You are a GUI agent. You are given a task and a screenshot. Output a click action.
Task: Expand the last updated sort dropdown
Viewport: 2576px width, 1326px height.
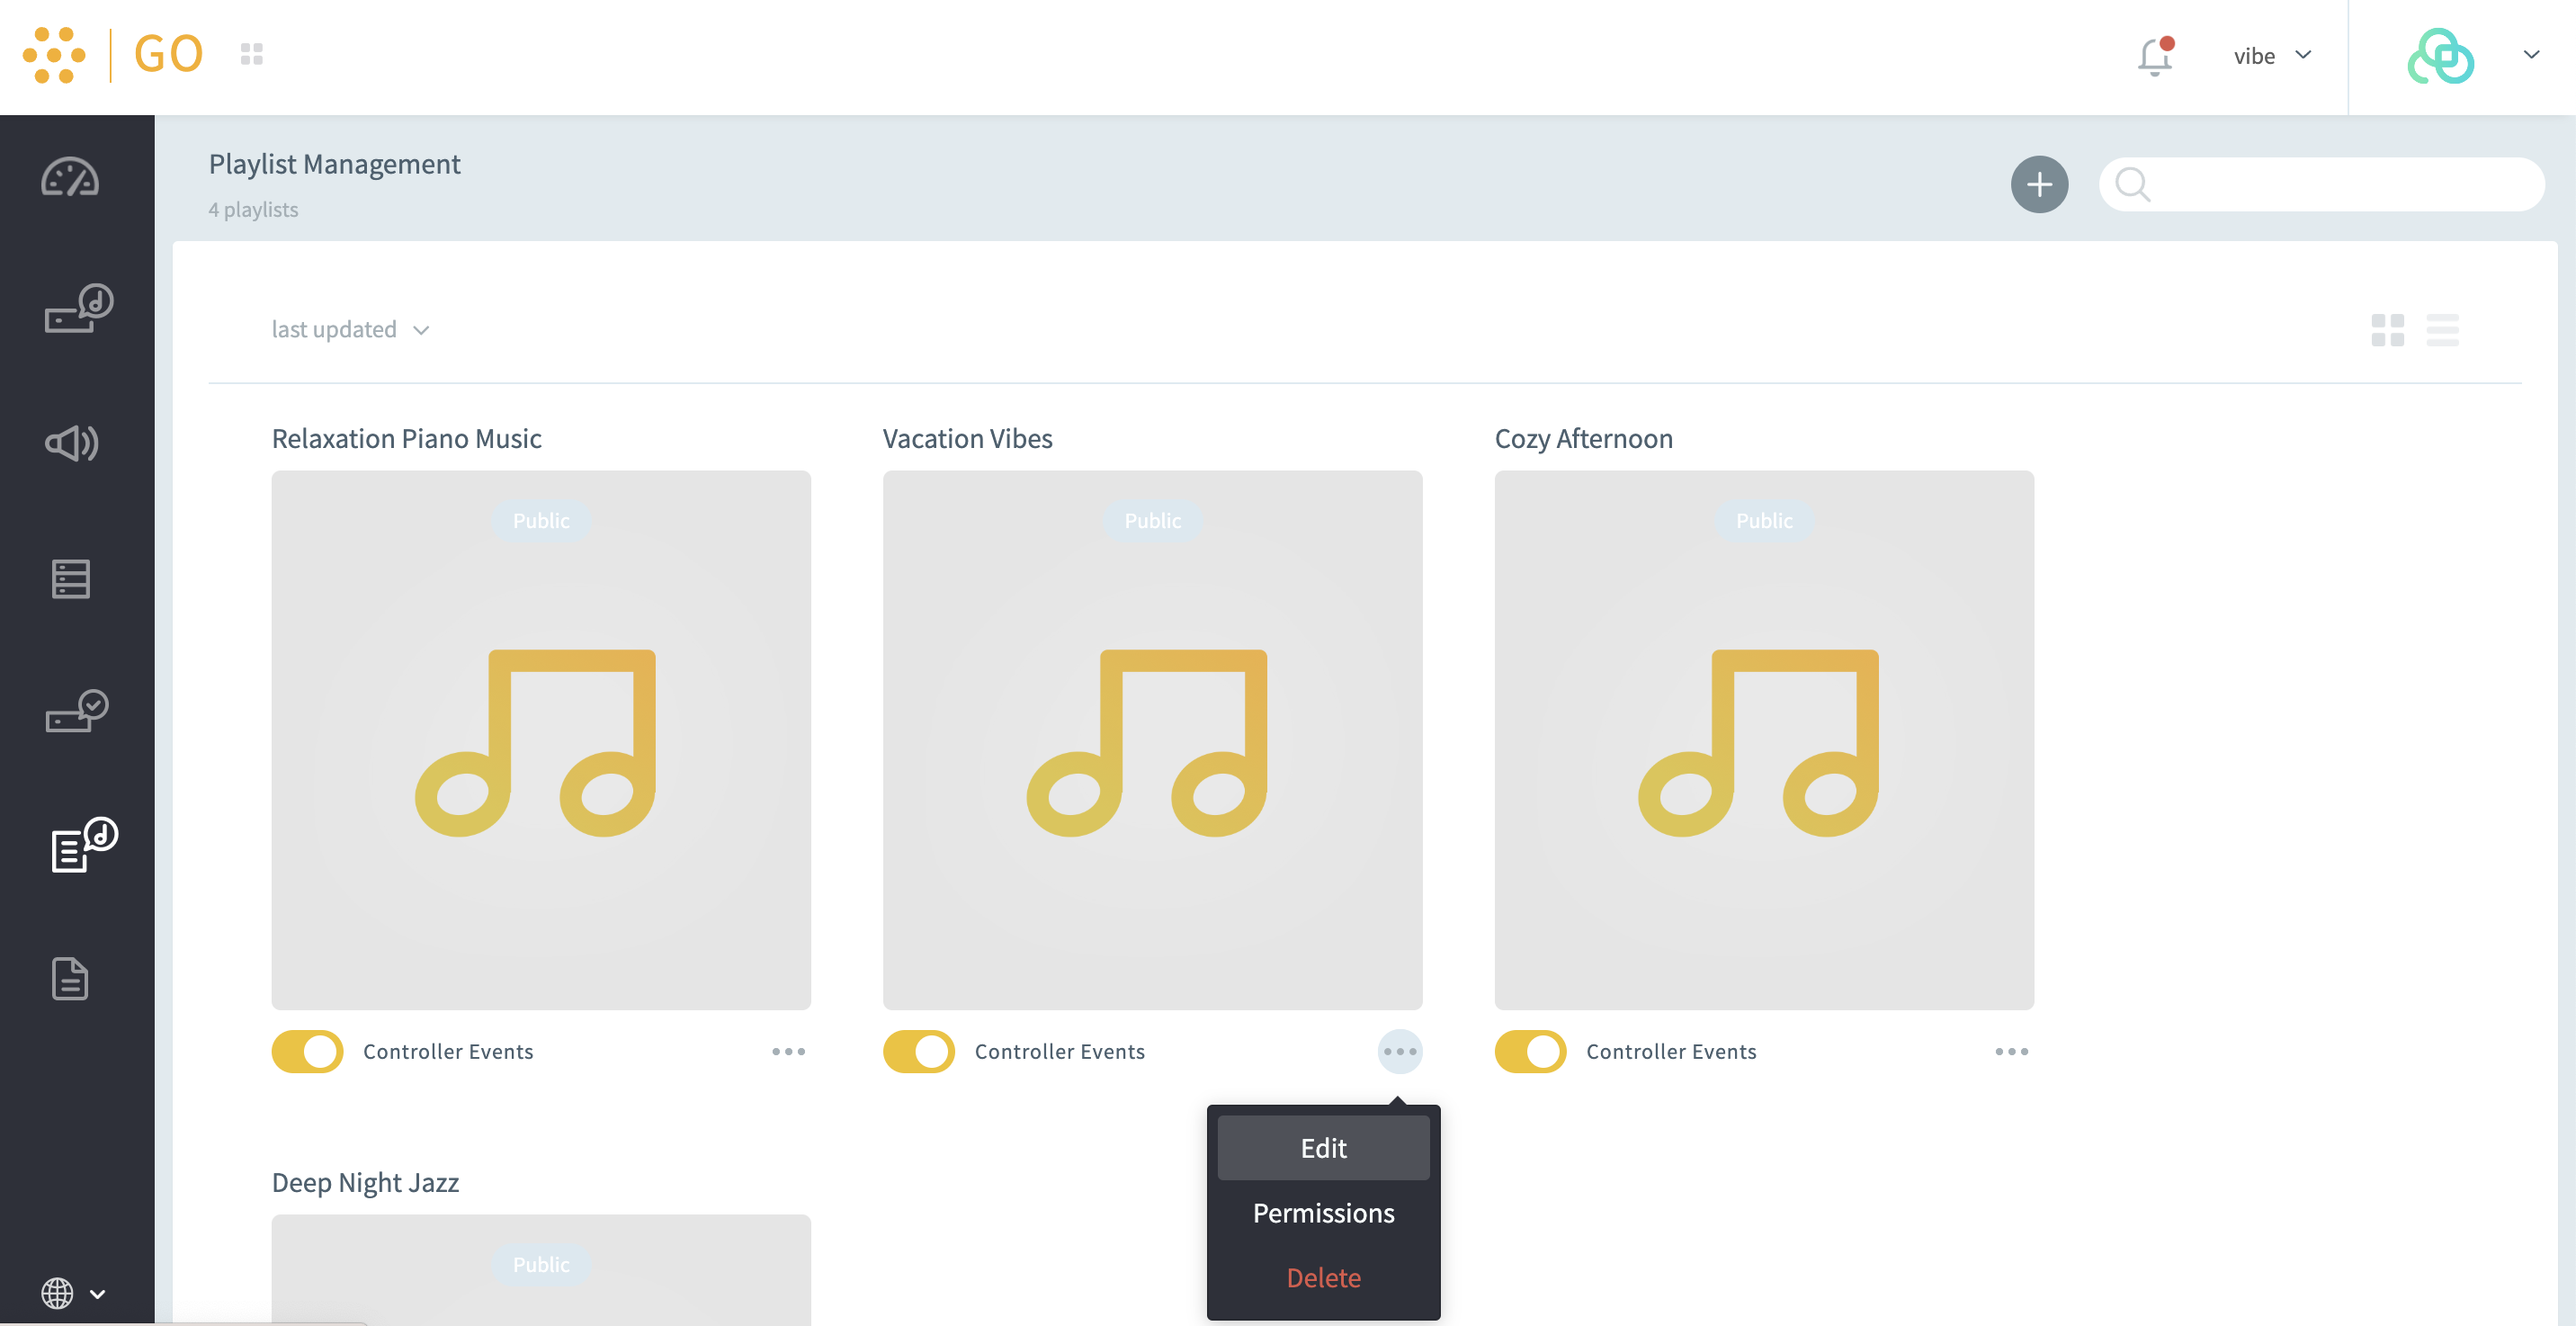pyautogui.click(x=350, y=330)
